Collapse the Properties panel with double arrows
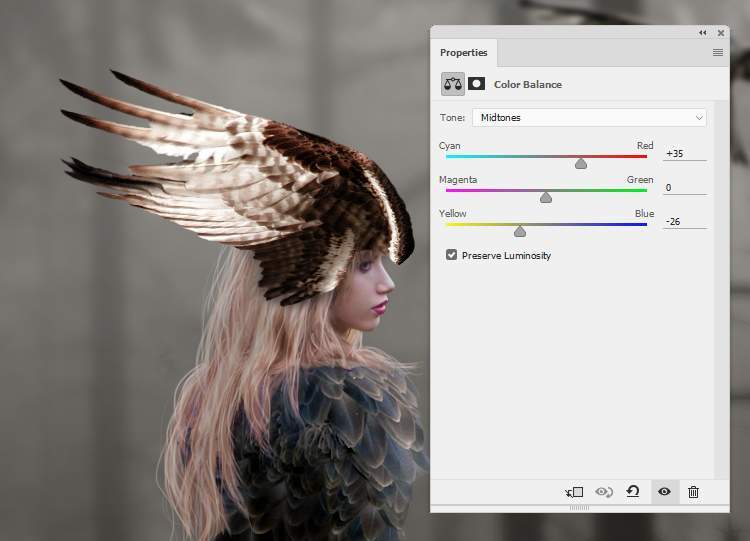 point(702,33)
